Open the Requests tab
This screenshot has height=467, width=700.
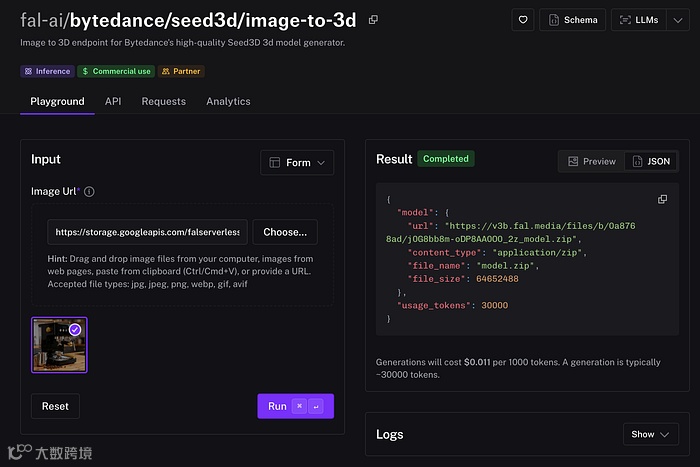[x=163, y=101]
